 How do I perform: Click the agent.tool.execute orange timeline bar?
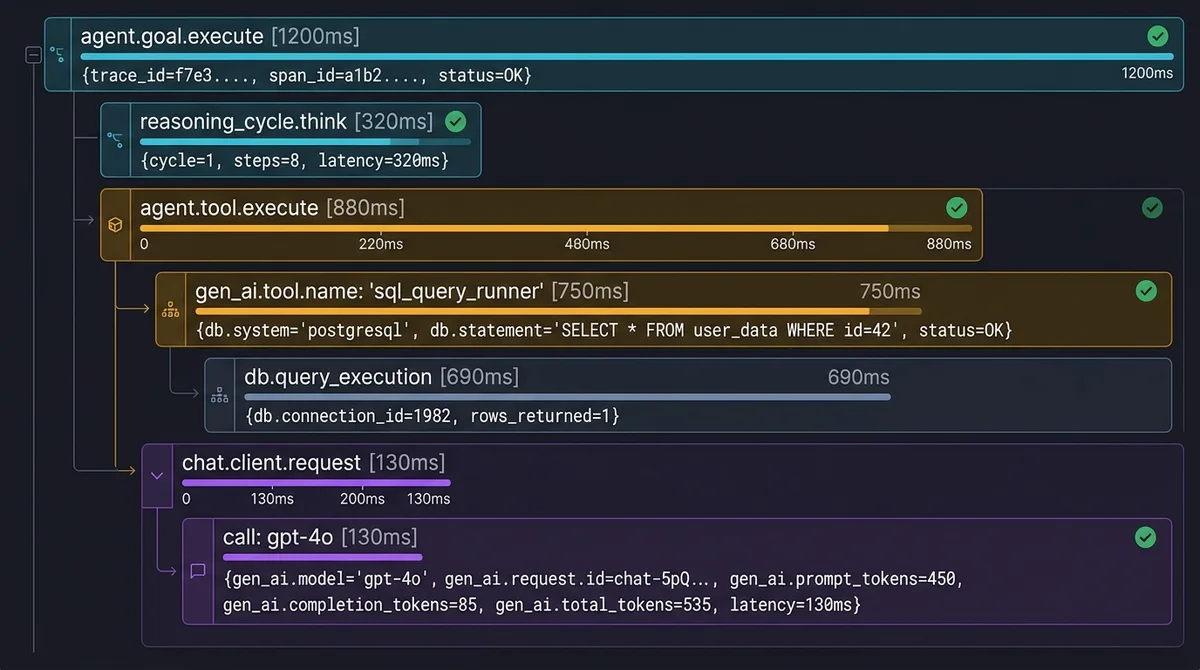(x=555, y=228)
